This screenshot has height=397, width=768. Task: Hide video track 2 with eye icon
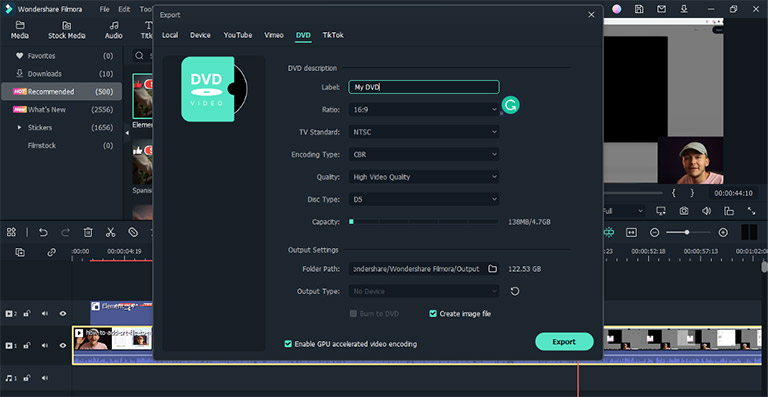click(63, 313)
